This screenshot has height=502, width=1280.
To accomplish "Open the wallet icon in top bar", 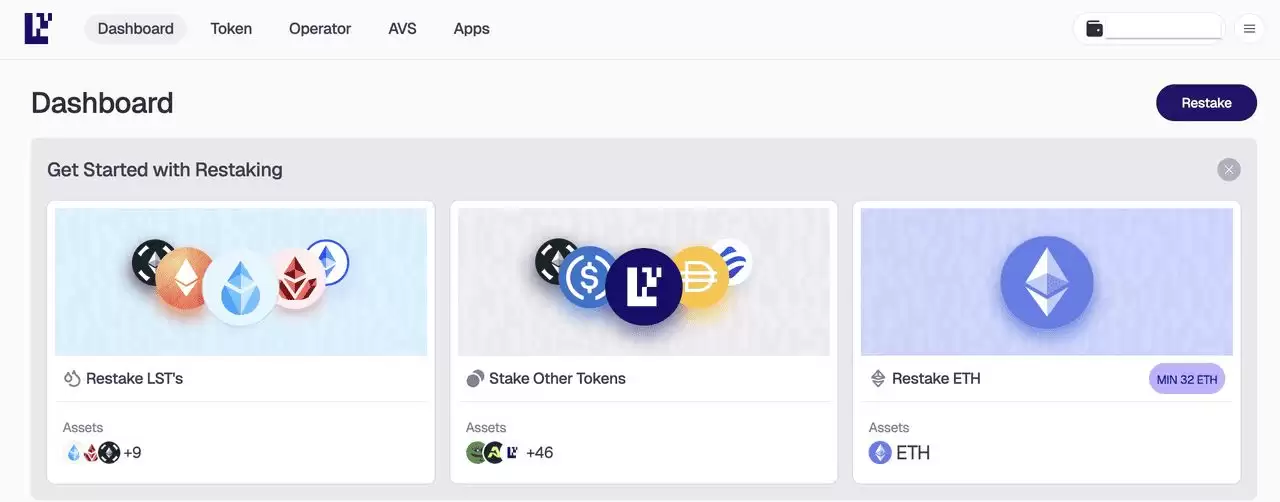I will (1094, 29).
